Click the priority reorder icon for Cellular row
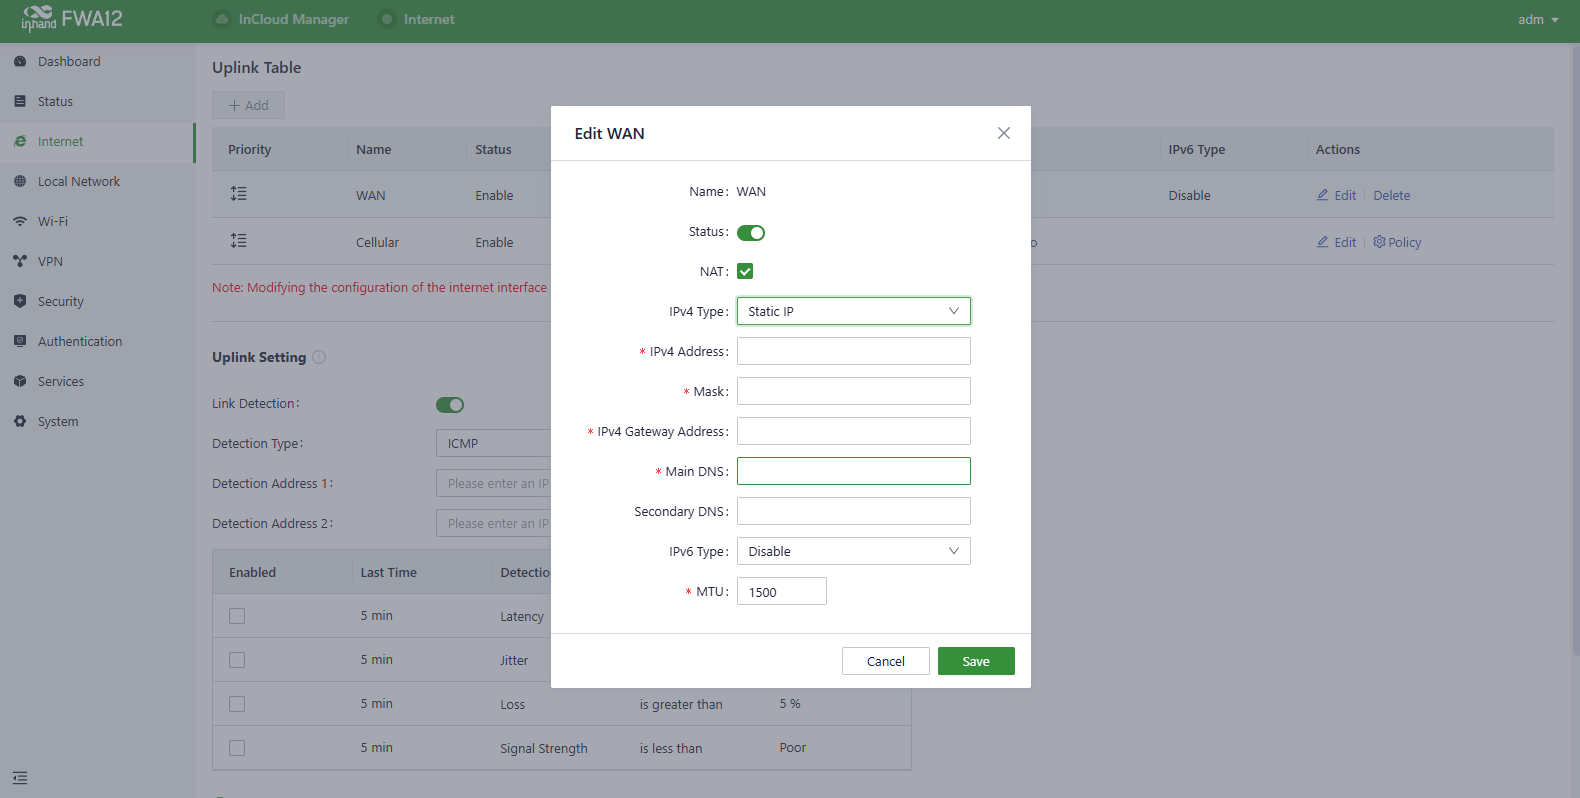This screenshot has width=1580, height=798. tap(238, 241)
